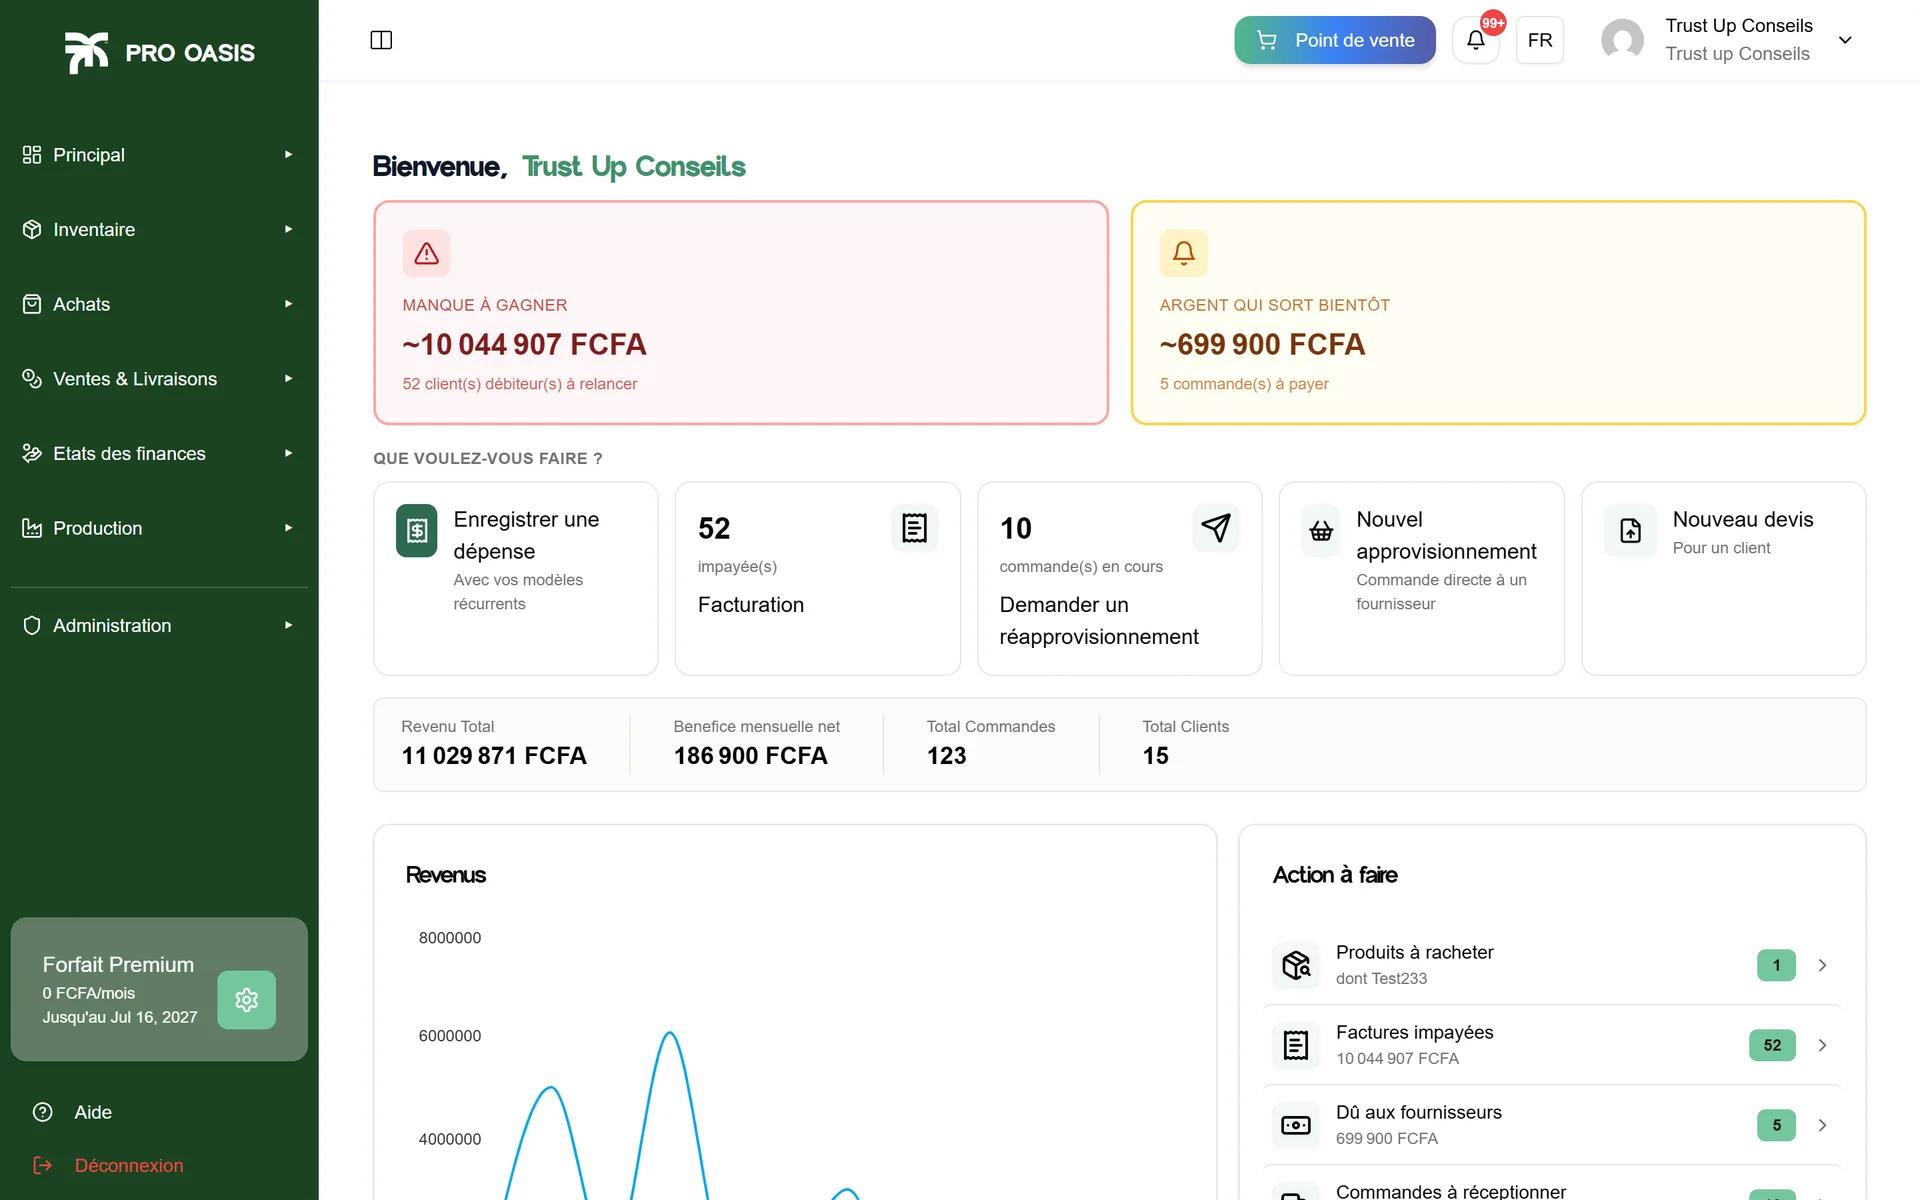Click Total Commandes value 123
The image size is (1920, 1200).
point(946,755)
